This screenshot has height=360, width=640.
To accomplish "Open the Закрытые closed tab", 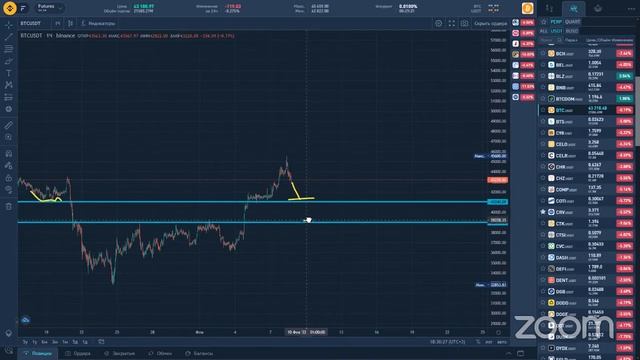I will pos(120,353).
